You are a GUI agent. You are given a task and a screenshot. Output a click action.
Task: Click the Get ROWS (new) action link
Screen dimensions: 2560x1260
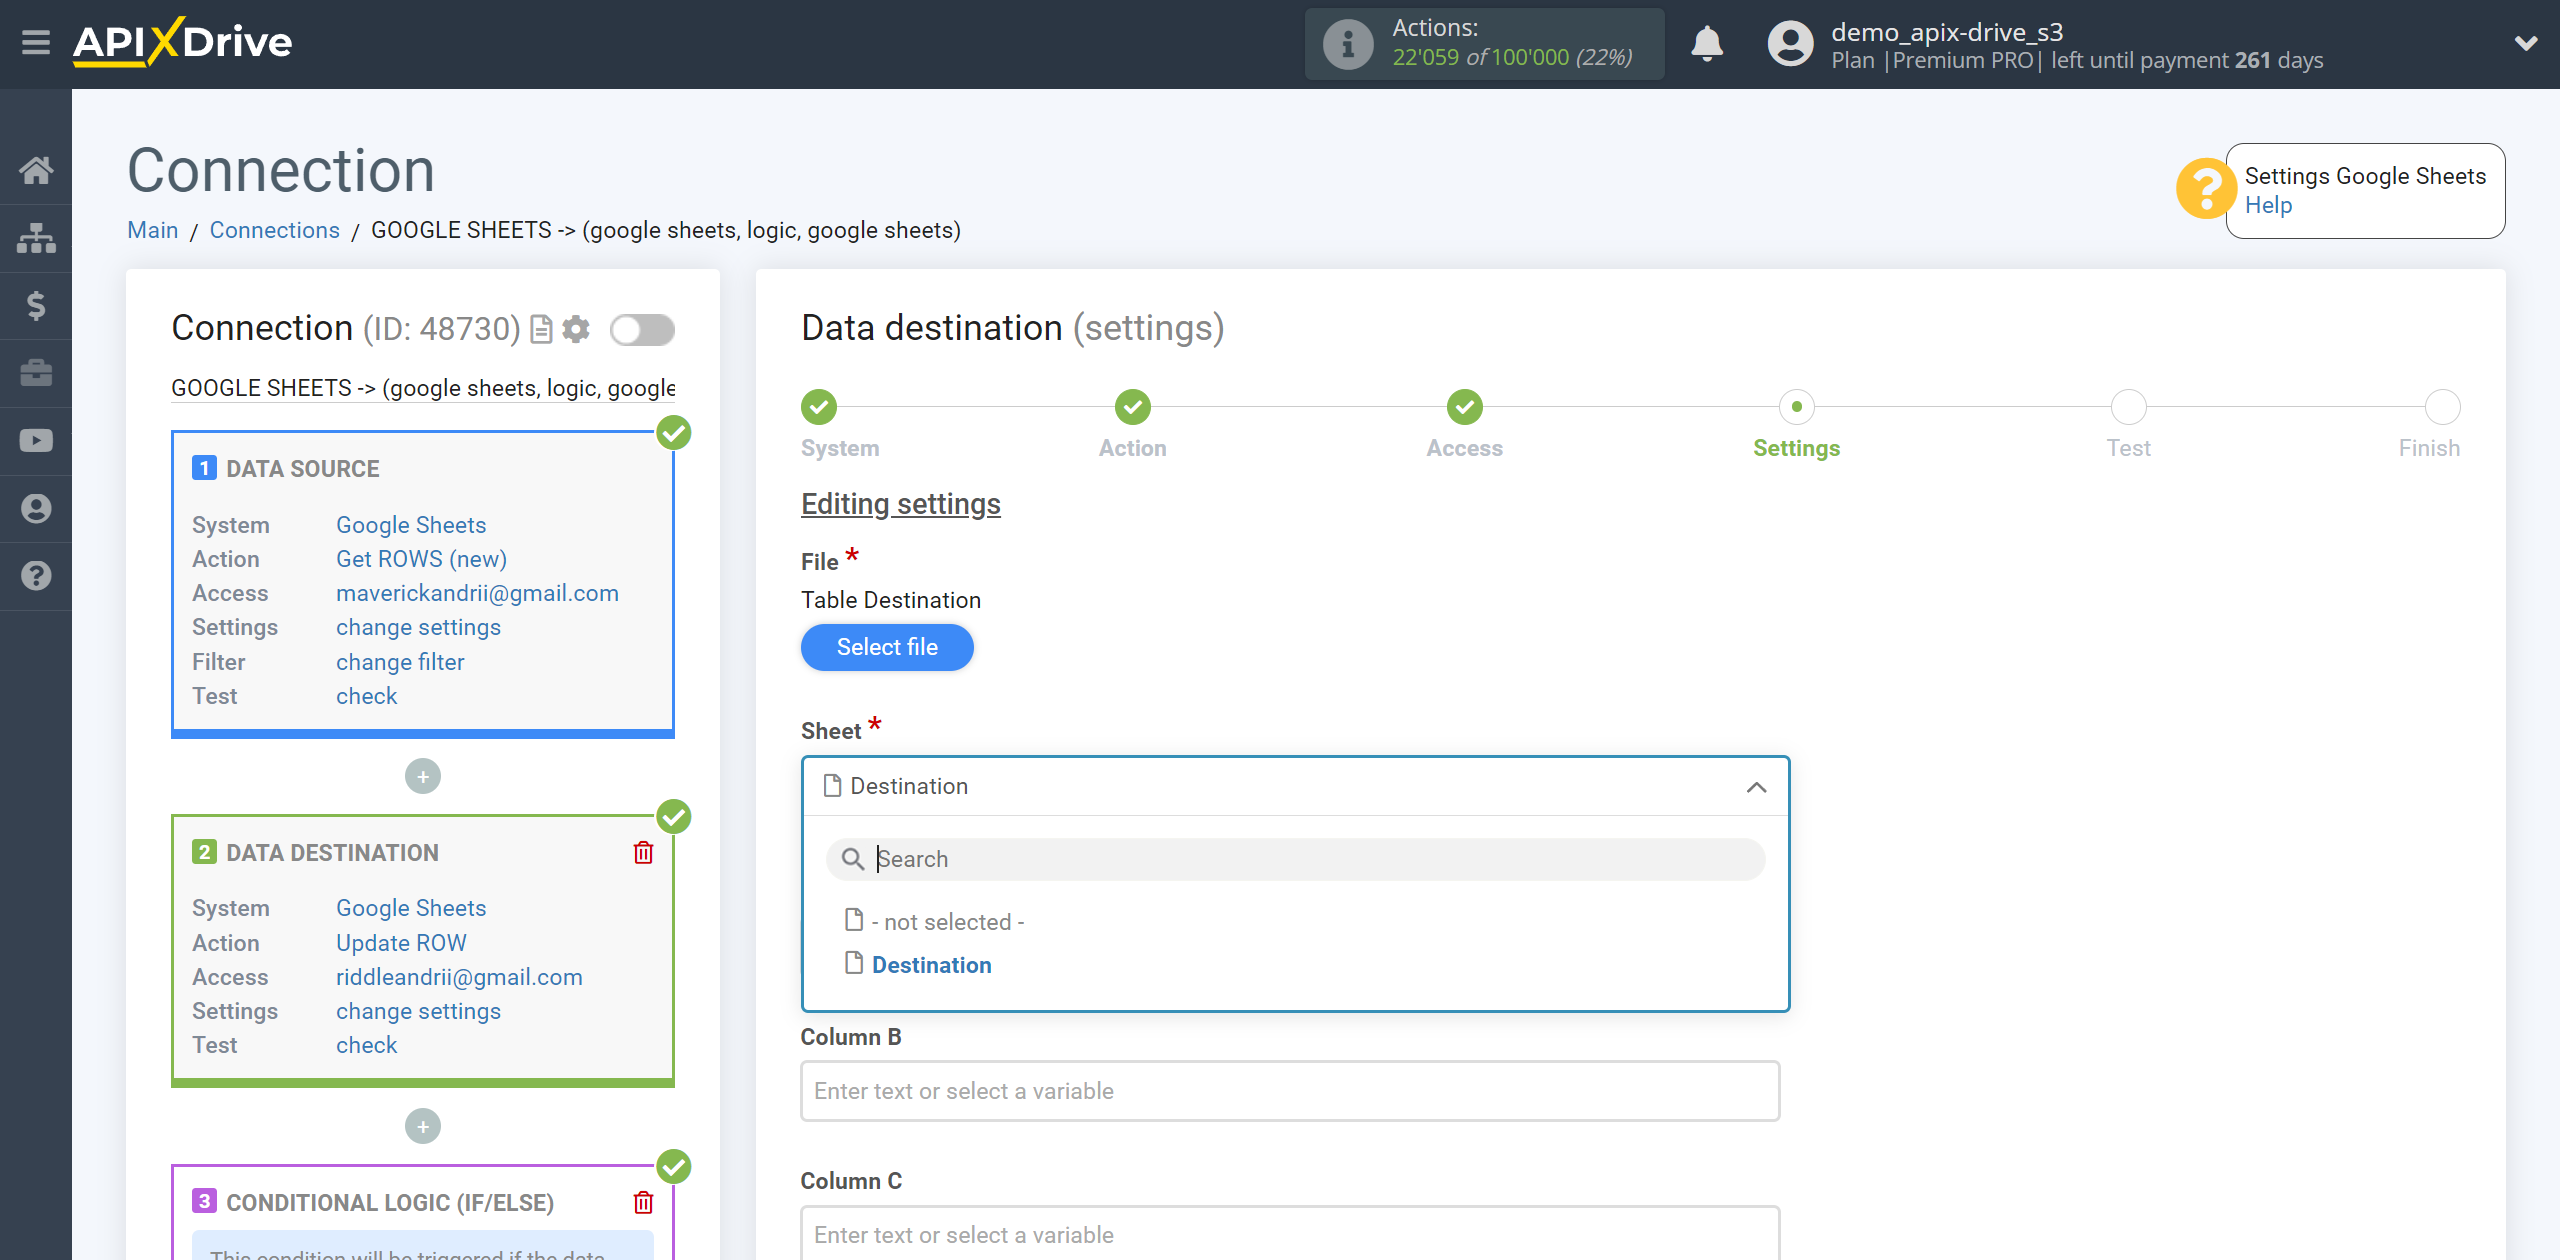pos(421,559)
